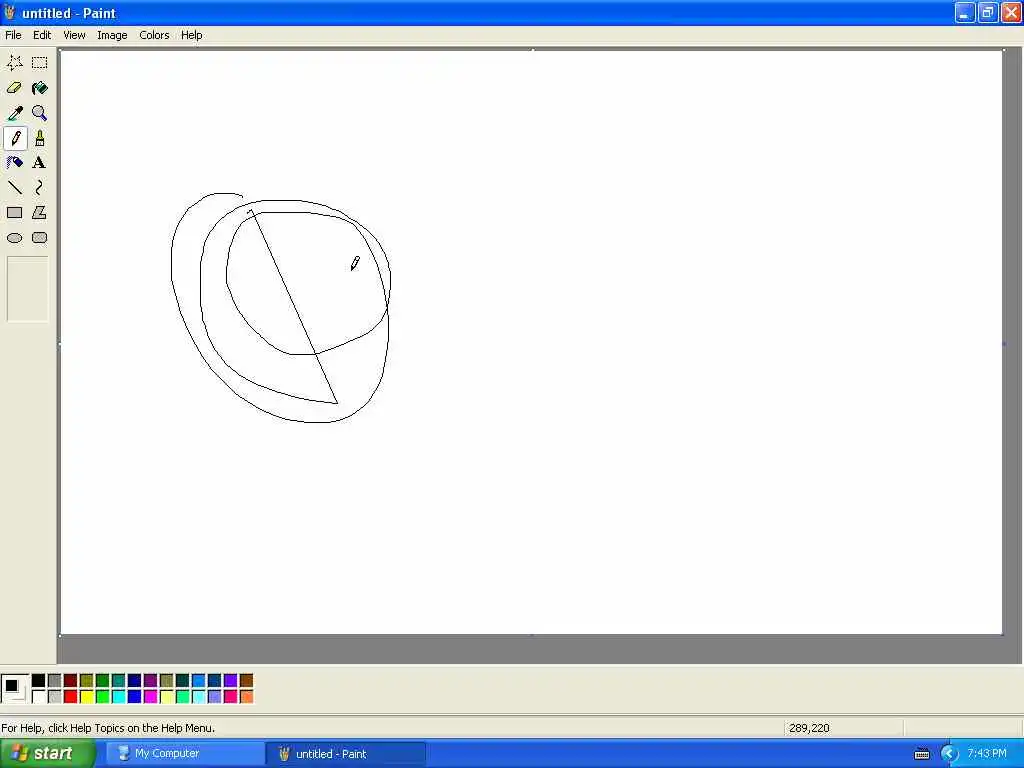The height and width of the screenshot is (768, 1024).
Task: Choose the Rectangle shape tool
Action: [14, 213]
